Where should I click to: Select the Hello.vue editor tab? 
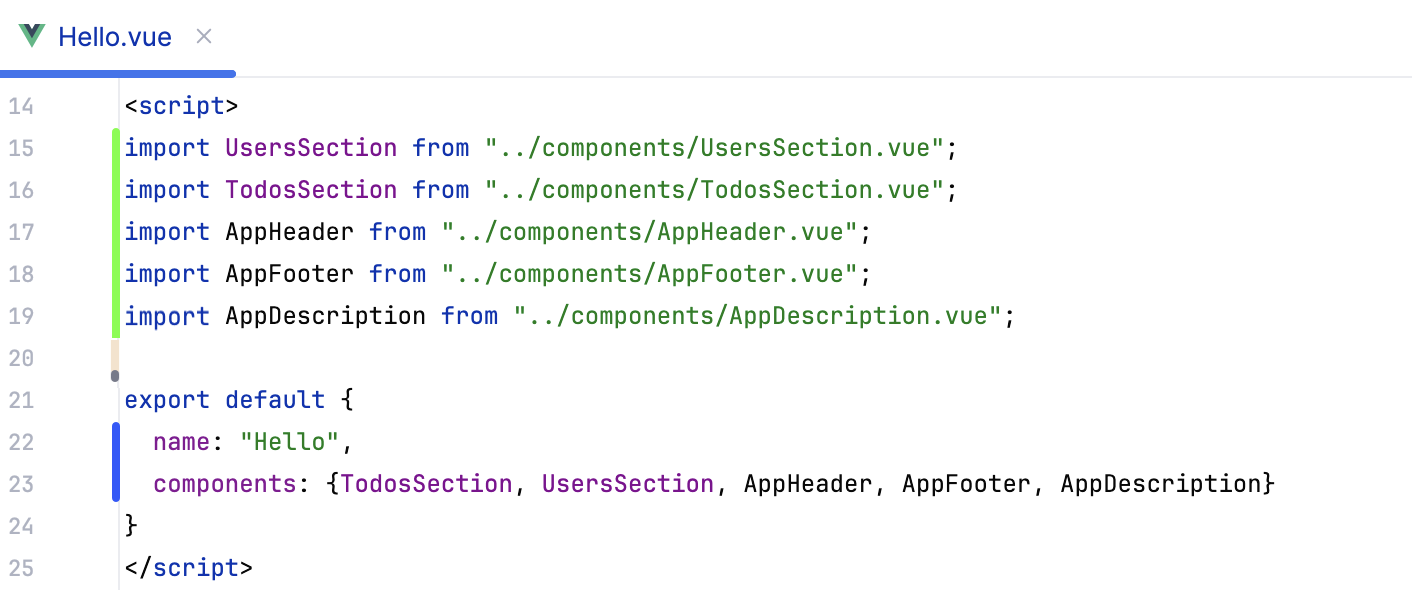(x=117, y=36)
